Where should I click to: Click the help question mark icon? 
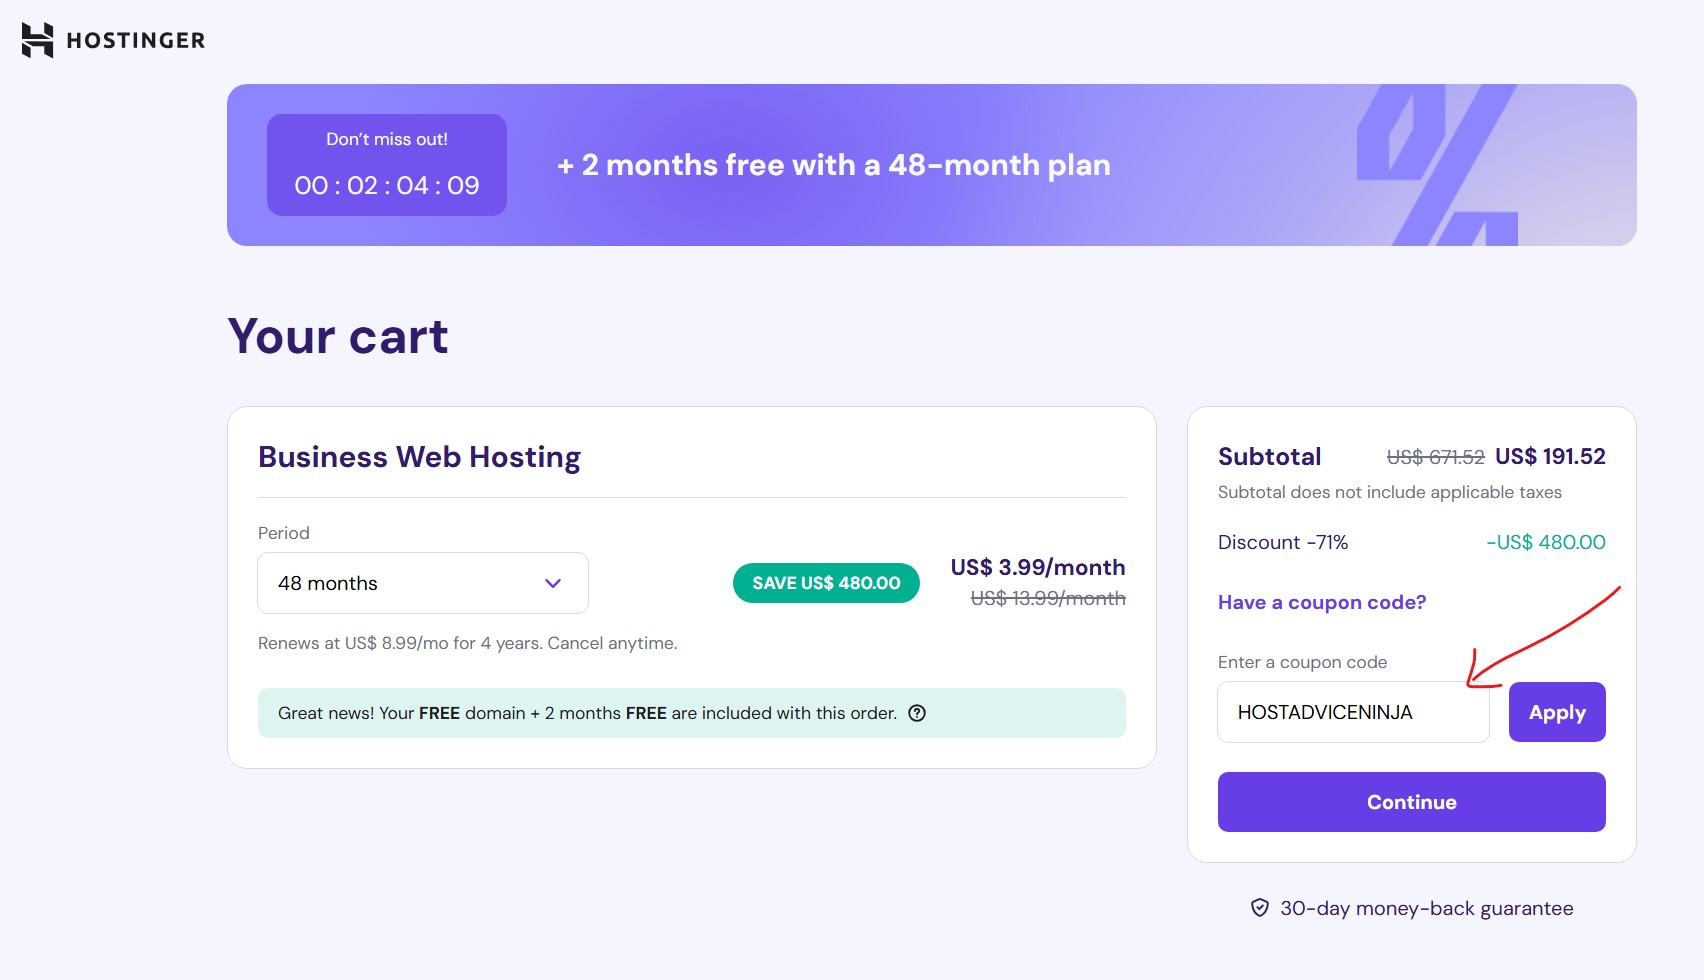click(917, 713)
